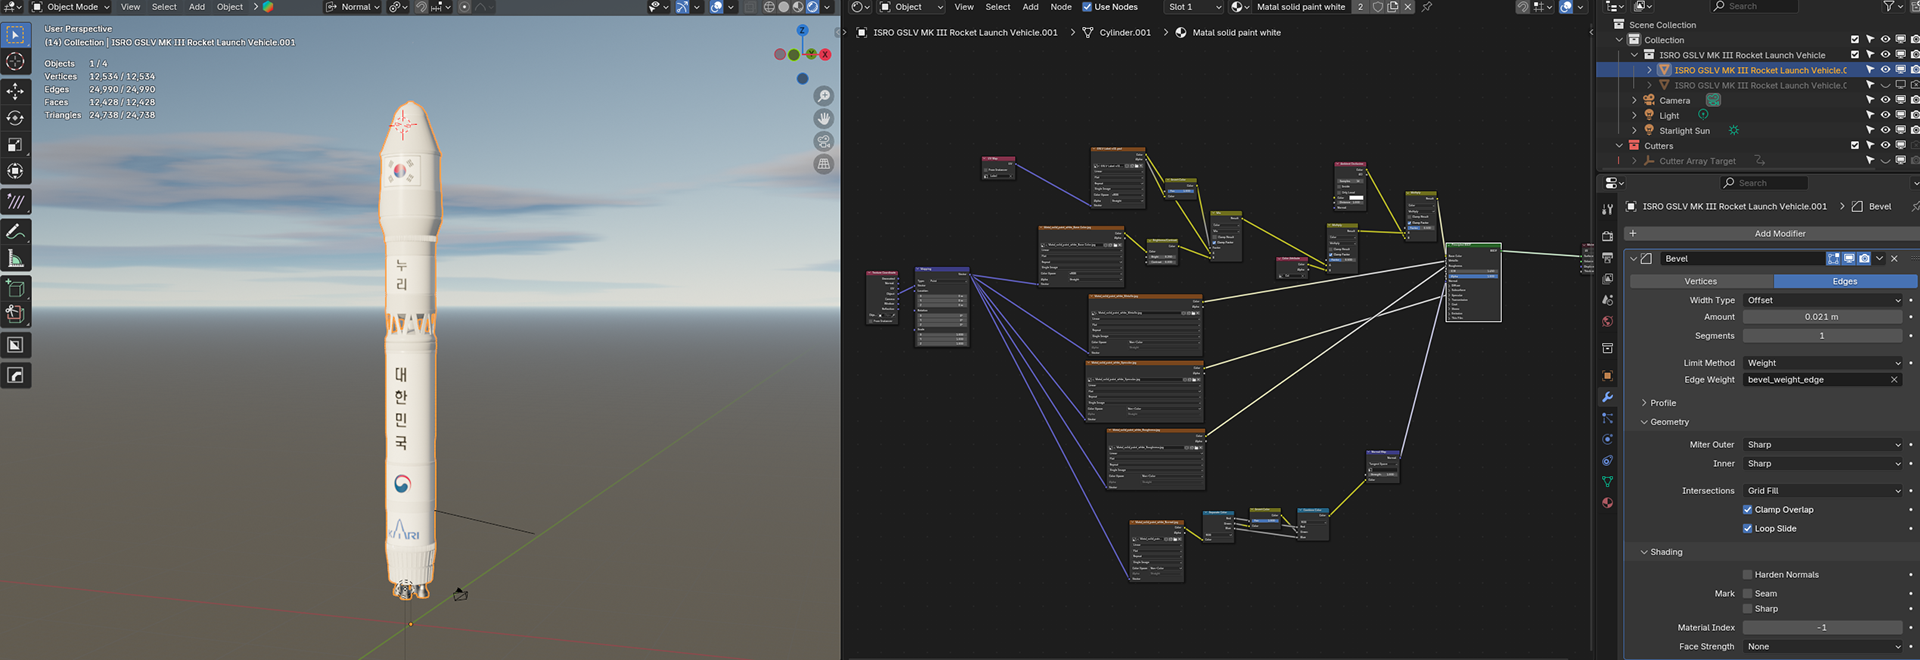The width and height of the screenshot is (1920, 660).
Task: Open the Object Mode dropdown
Action: [x=72, y=7]
